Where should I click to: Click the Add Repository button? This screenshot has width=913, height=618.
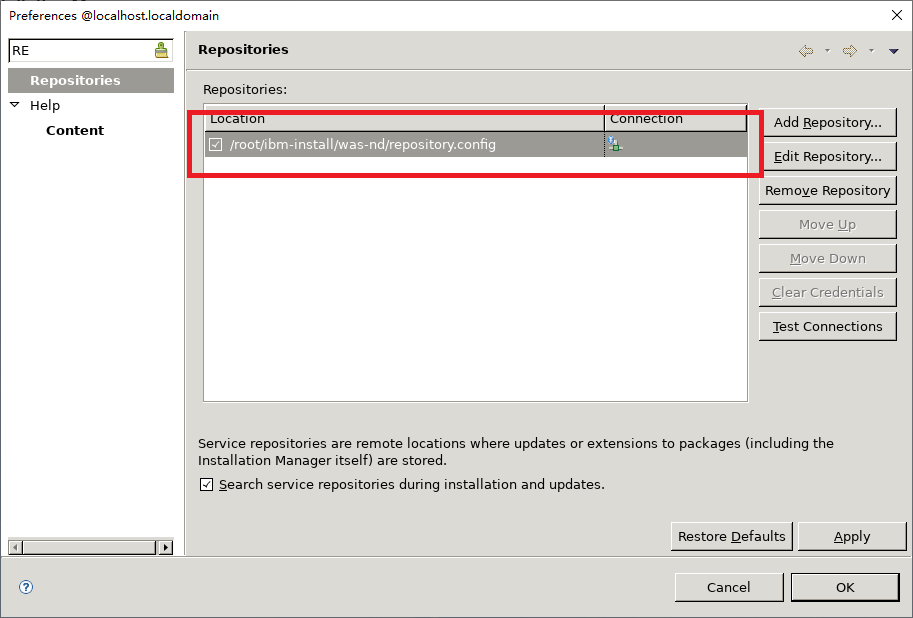tap(827, 122)
